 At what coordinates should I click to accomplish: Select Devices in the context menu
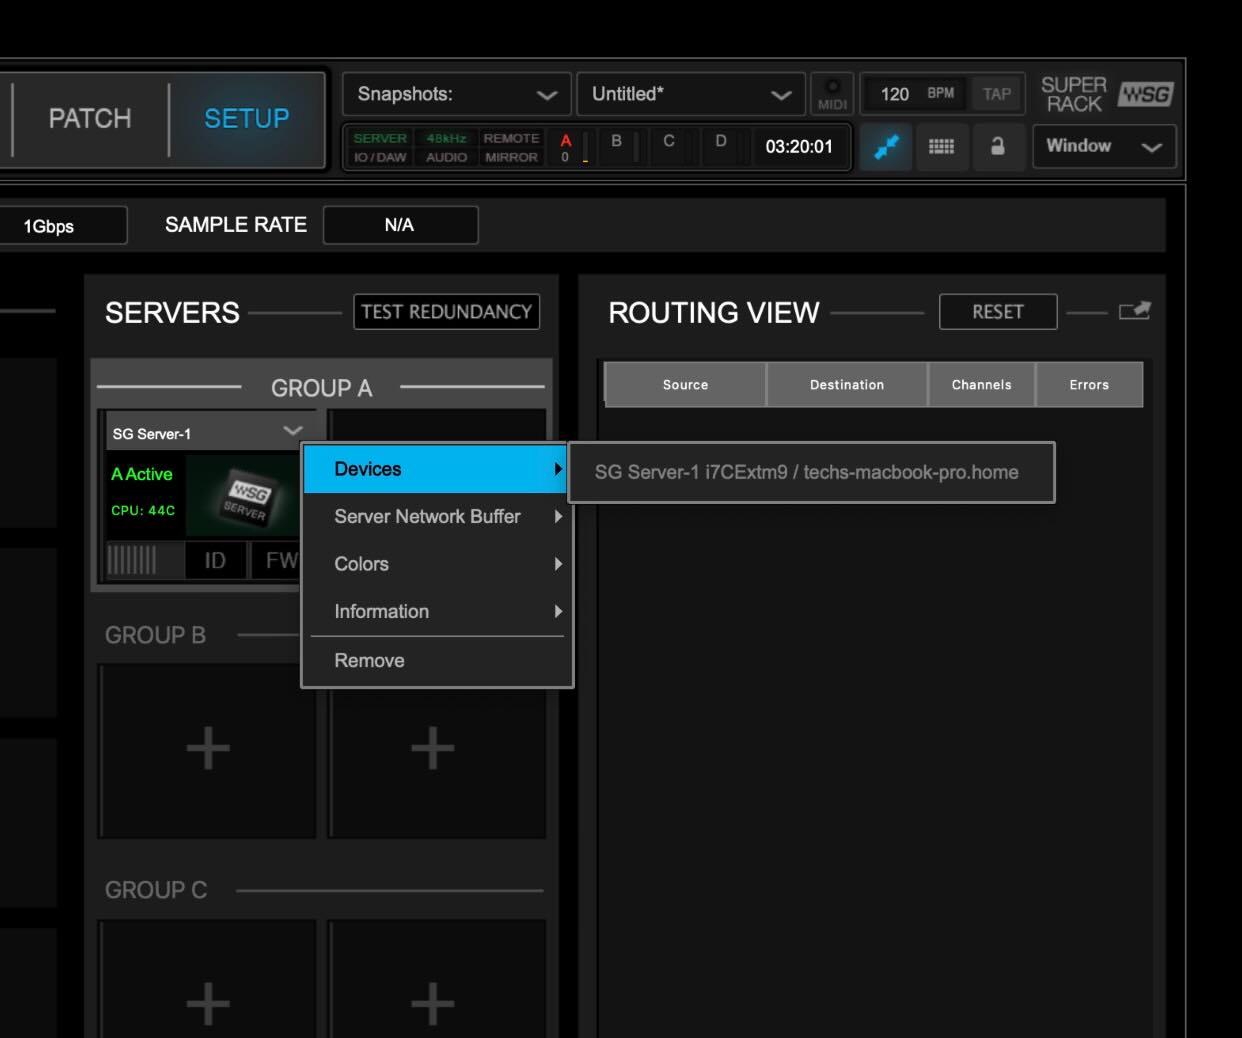pyautogui.click(x=437, y=469)
